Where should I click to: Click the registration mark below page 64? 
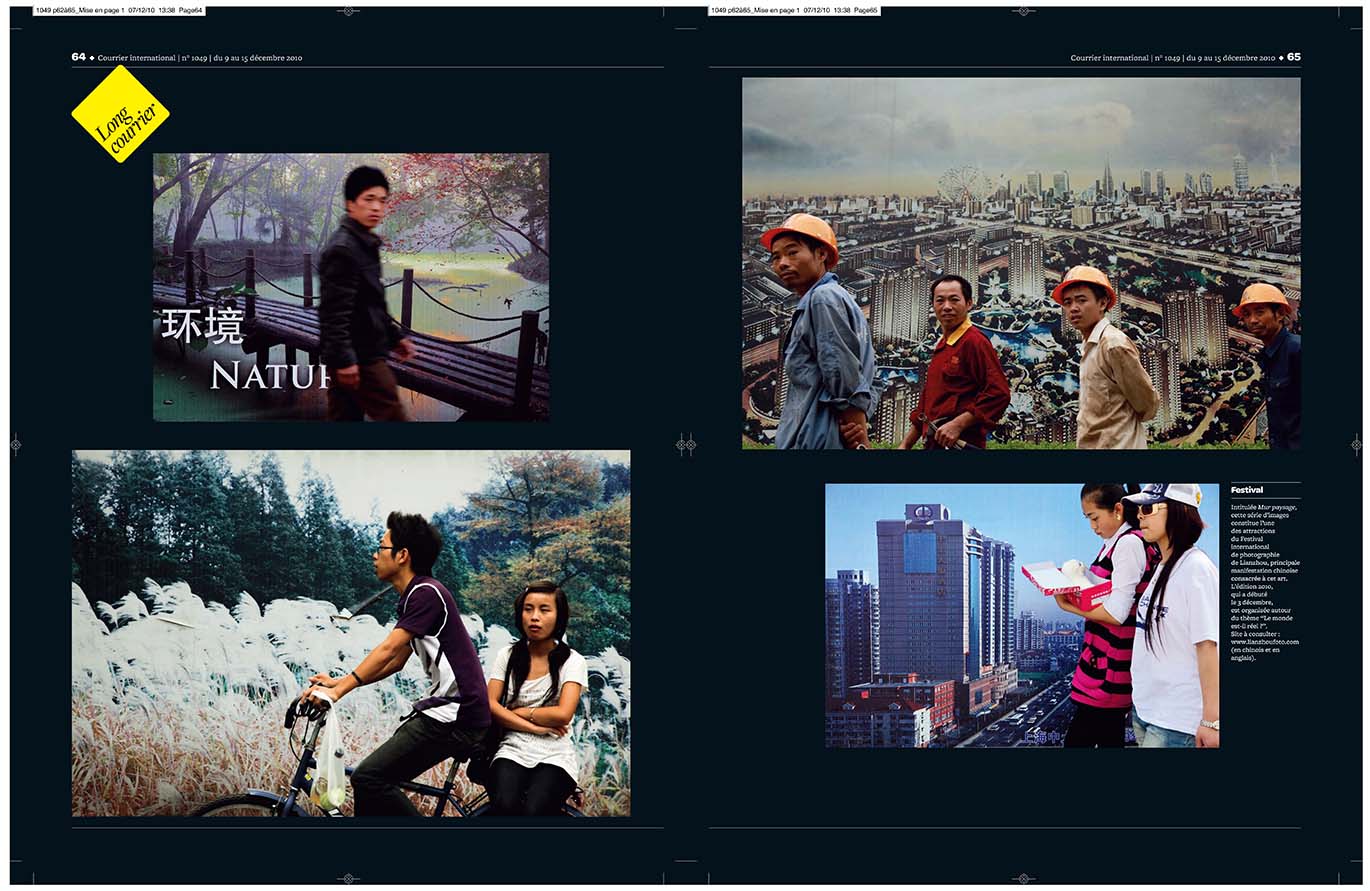348,878
